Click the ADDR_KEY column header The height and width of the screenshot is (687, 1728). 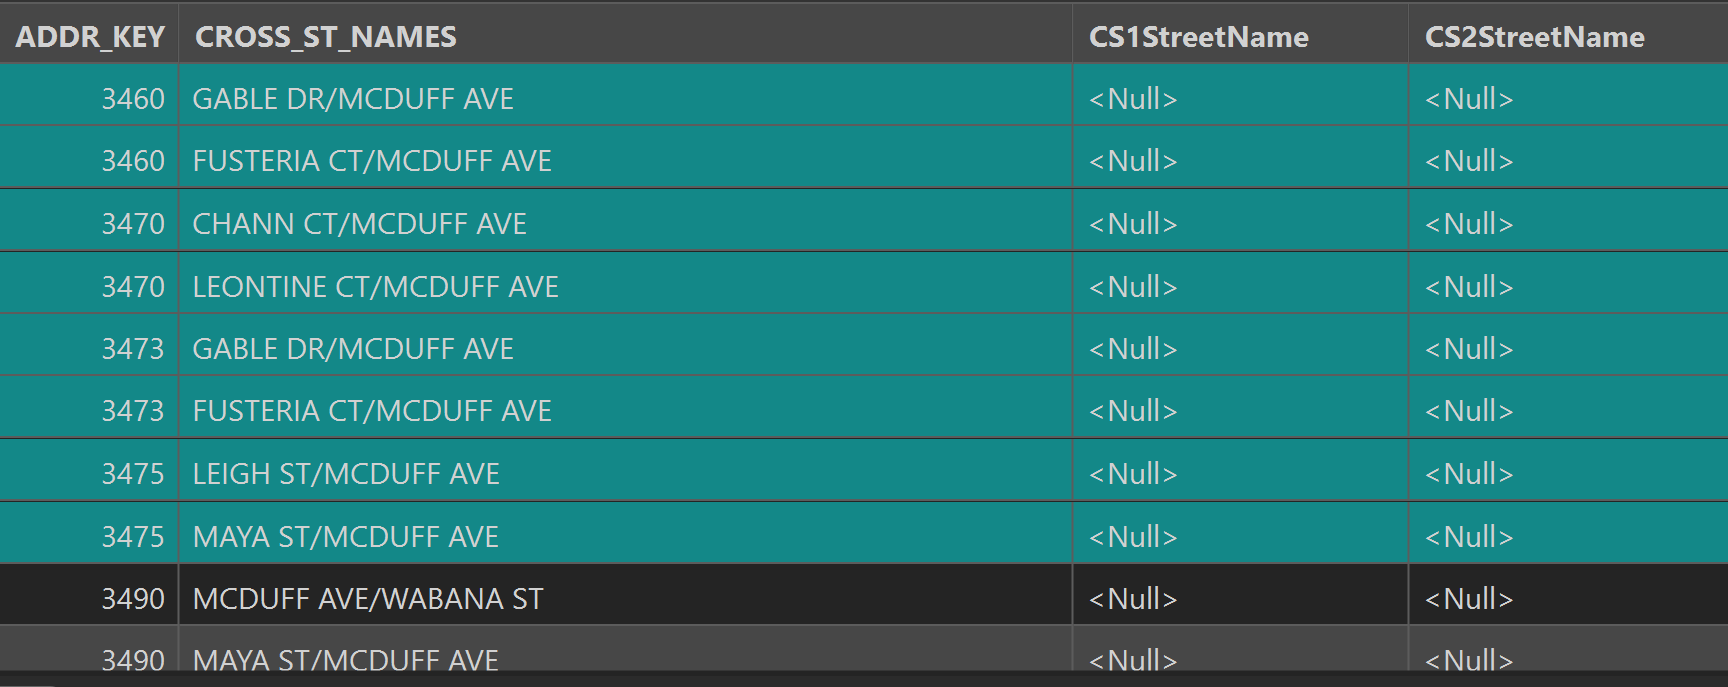(89, 37)
